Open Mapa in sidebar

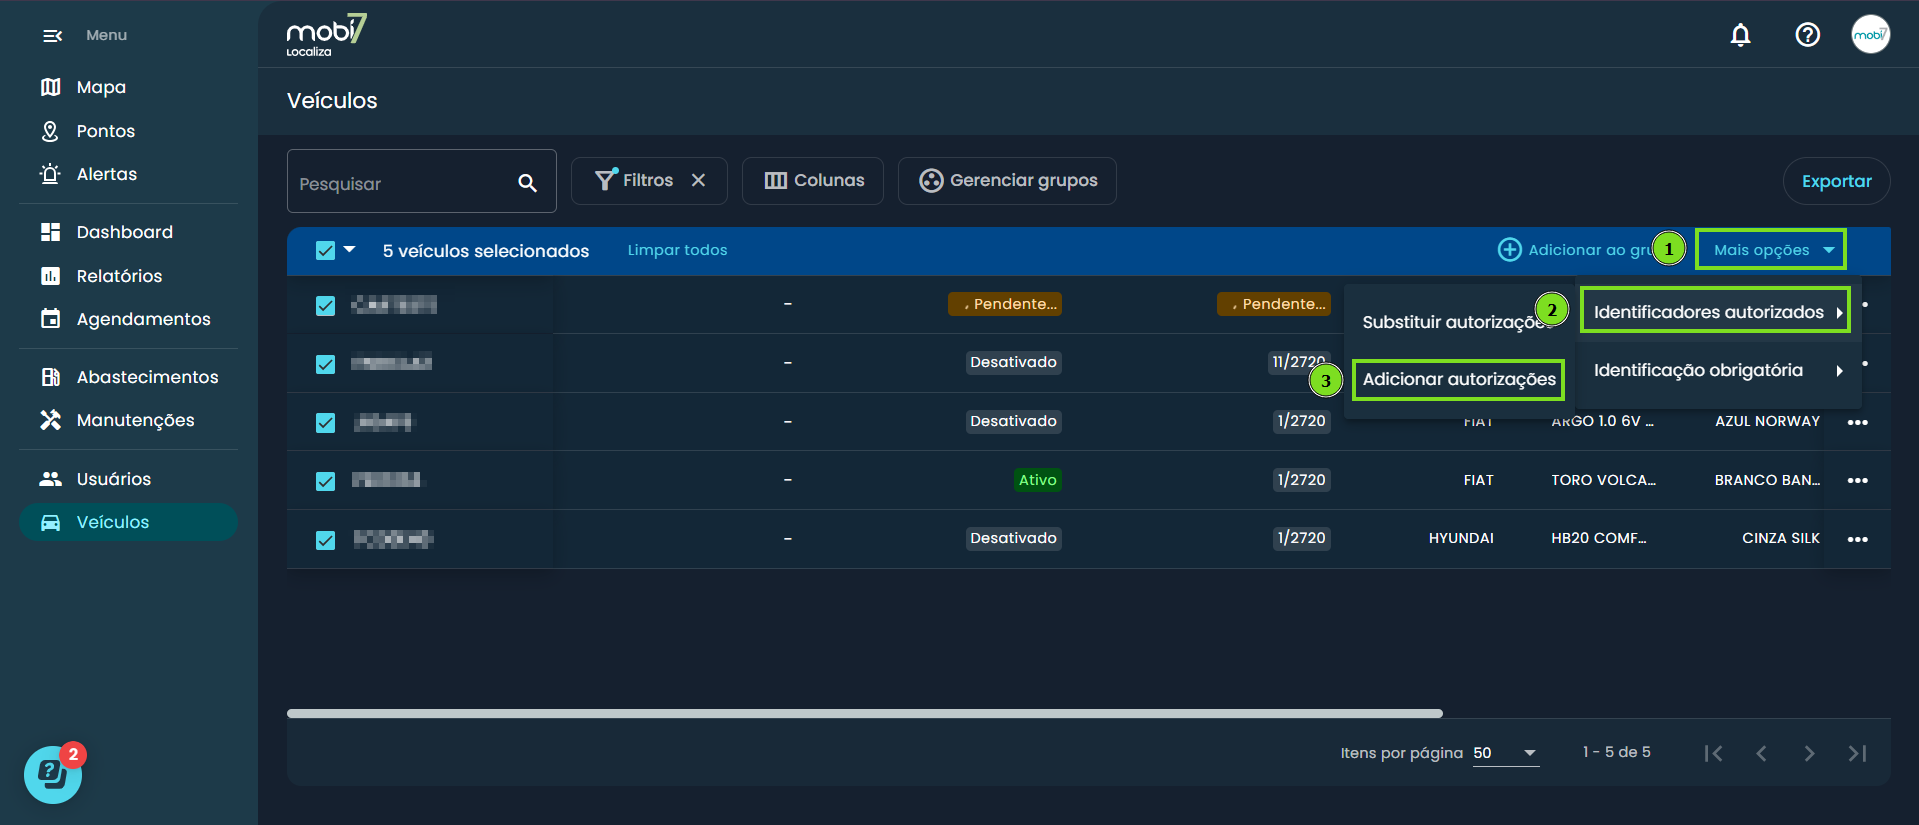pos(83,87)
